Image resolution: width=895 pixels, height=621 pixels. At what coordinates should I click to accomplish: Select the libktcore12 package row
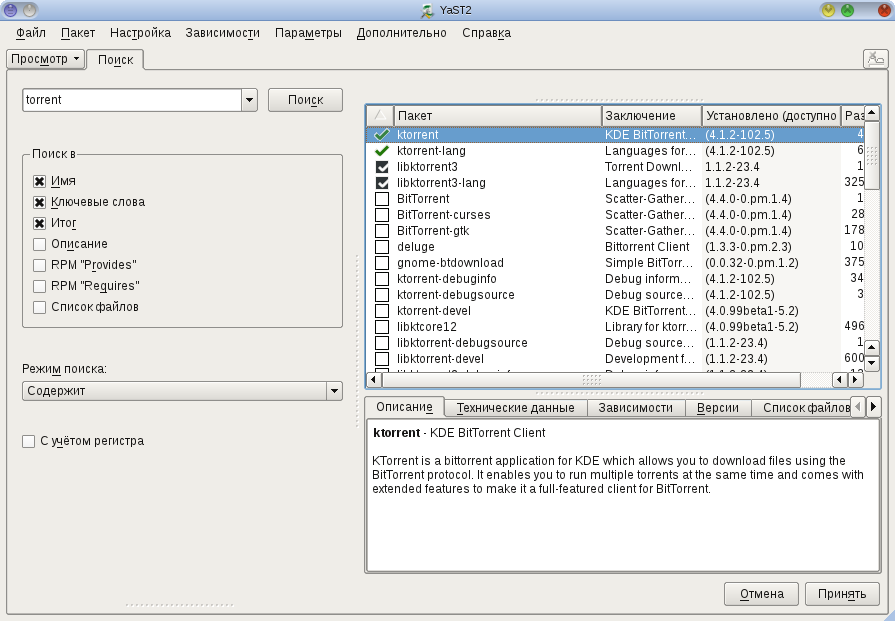[x=615, y=326]
